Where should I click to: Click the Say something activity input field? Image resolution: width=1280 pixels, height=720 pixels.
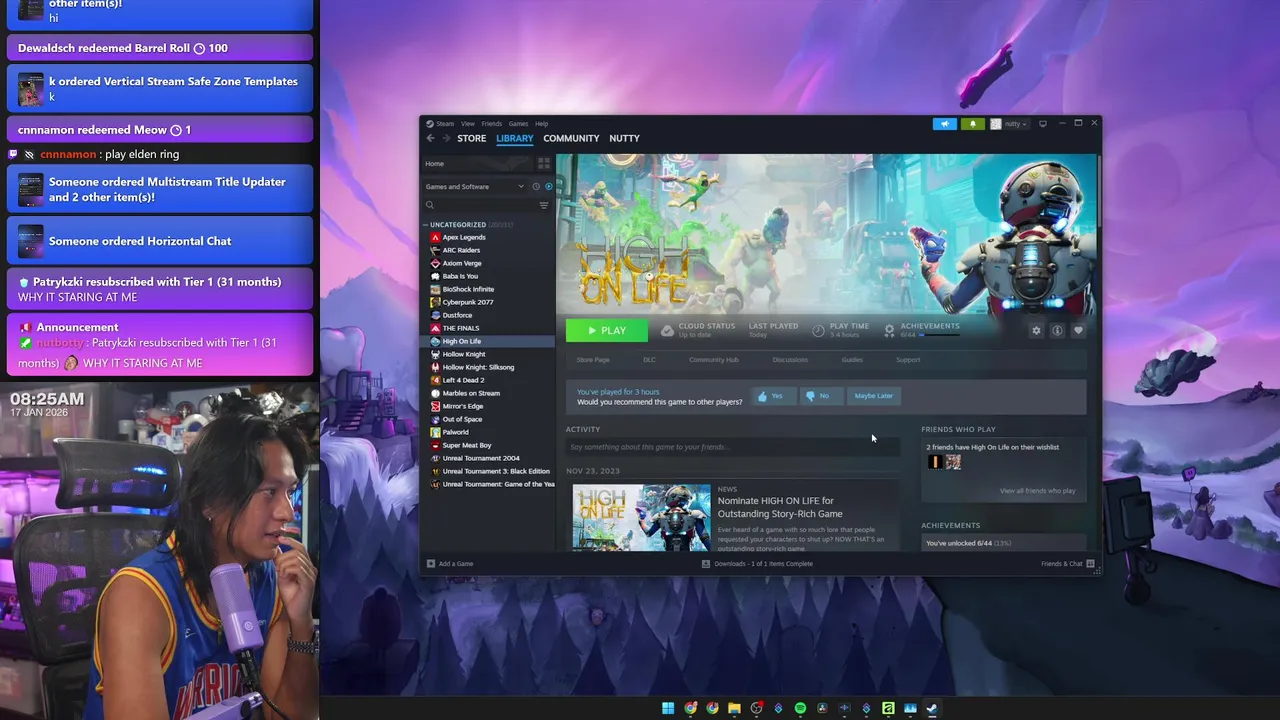pos(733,447)
